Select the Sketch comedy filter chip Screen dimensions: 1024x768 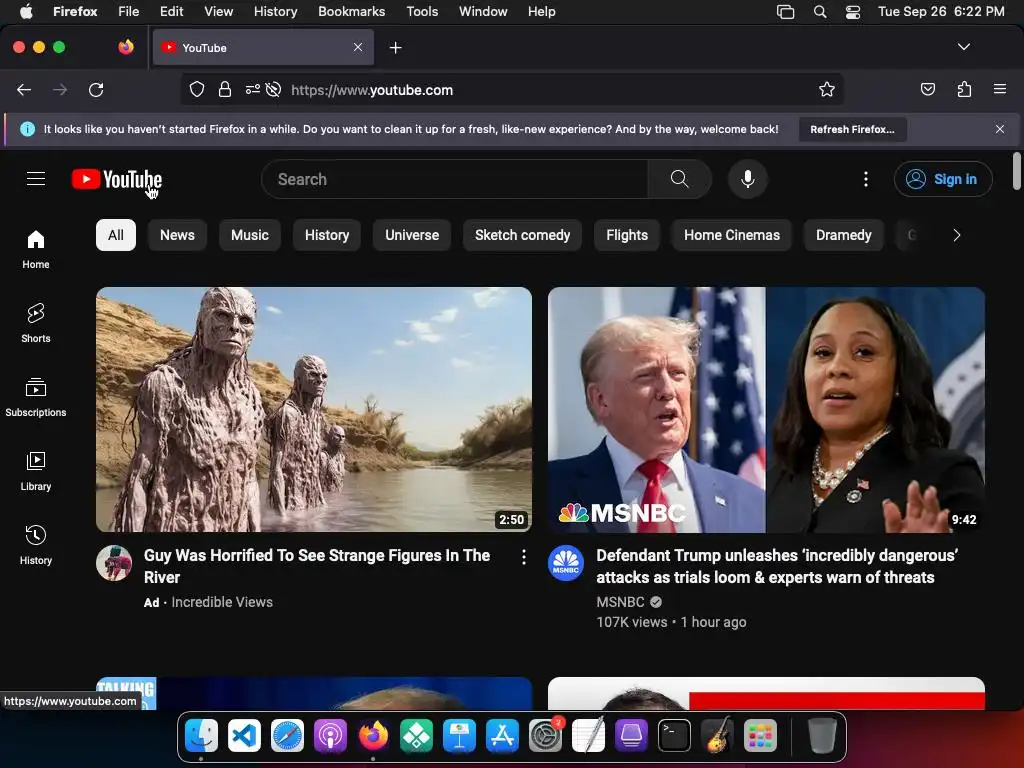(x=522, y=235)
